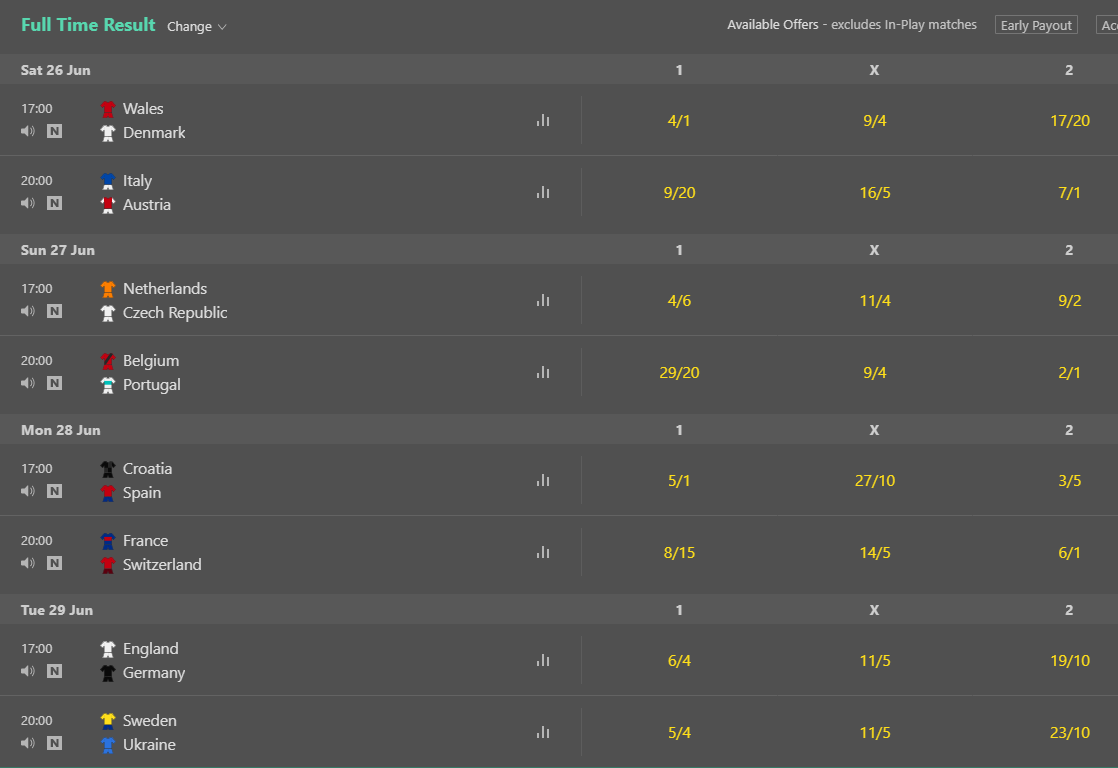Choose Spain to win at 3/5
The height and width of the screenshot is (768, 1118).
pos(1069,480)
